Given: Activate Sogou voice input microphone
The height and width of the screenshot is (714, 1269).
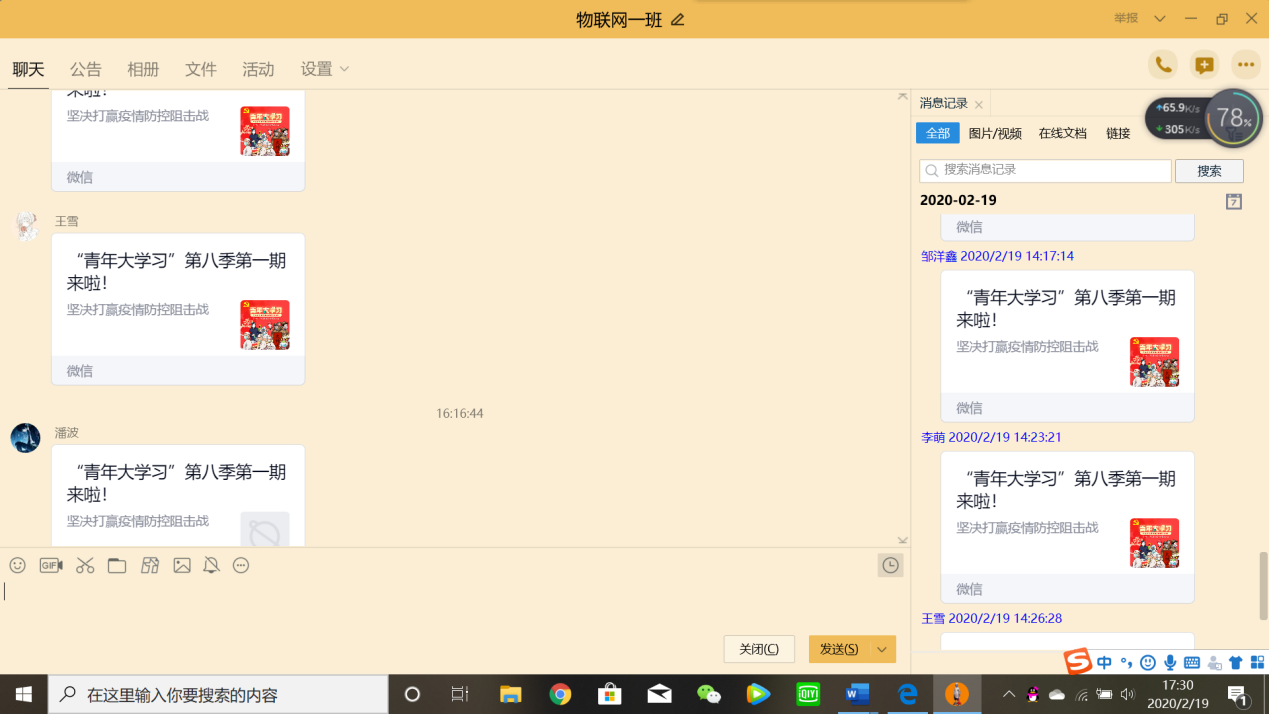Looking at the screenshot, I should click(x=1170, y=662).
